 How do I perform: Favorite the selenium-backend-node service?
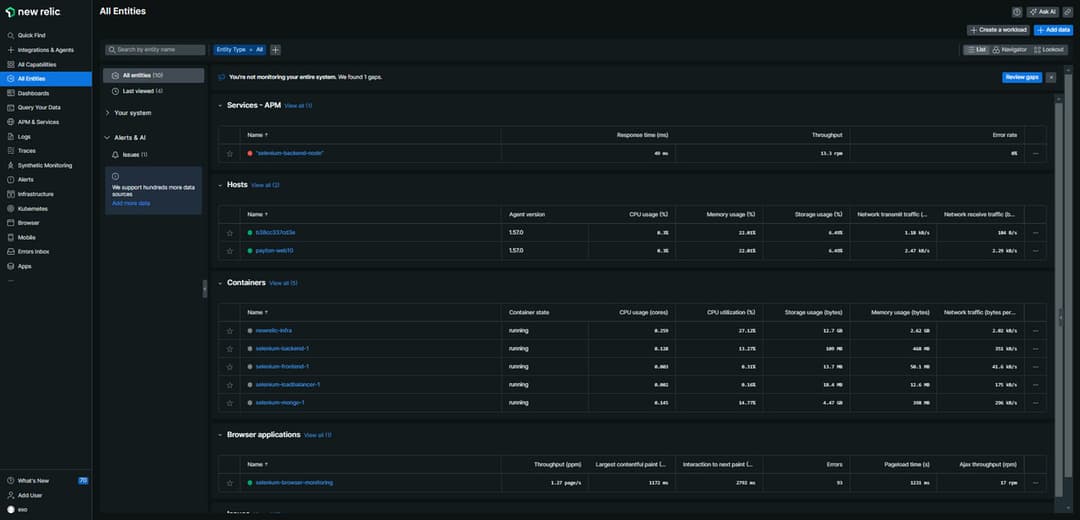coord(230,154)
